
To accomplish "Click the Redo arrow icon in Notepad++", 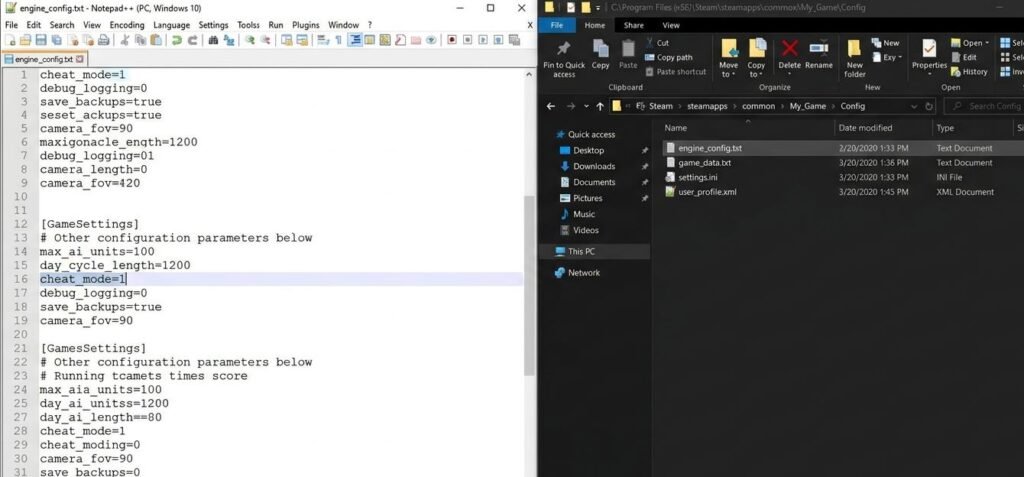I will 193,40.
